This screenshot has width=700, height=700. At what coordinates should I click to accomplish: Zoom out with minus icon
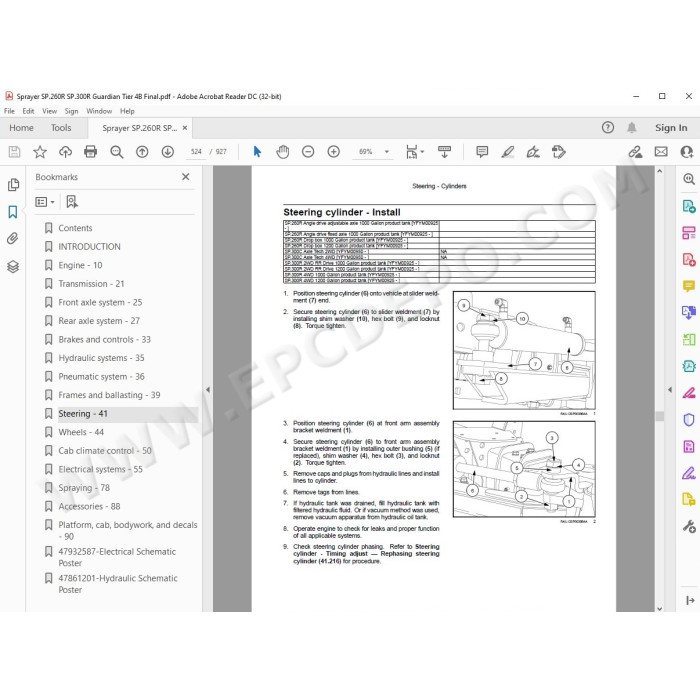coord(308,152)
